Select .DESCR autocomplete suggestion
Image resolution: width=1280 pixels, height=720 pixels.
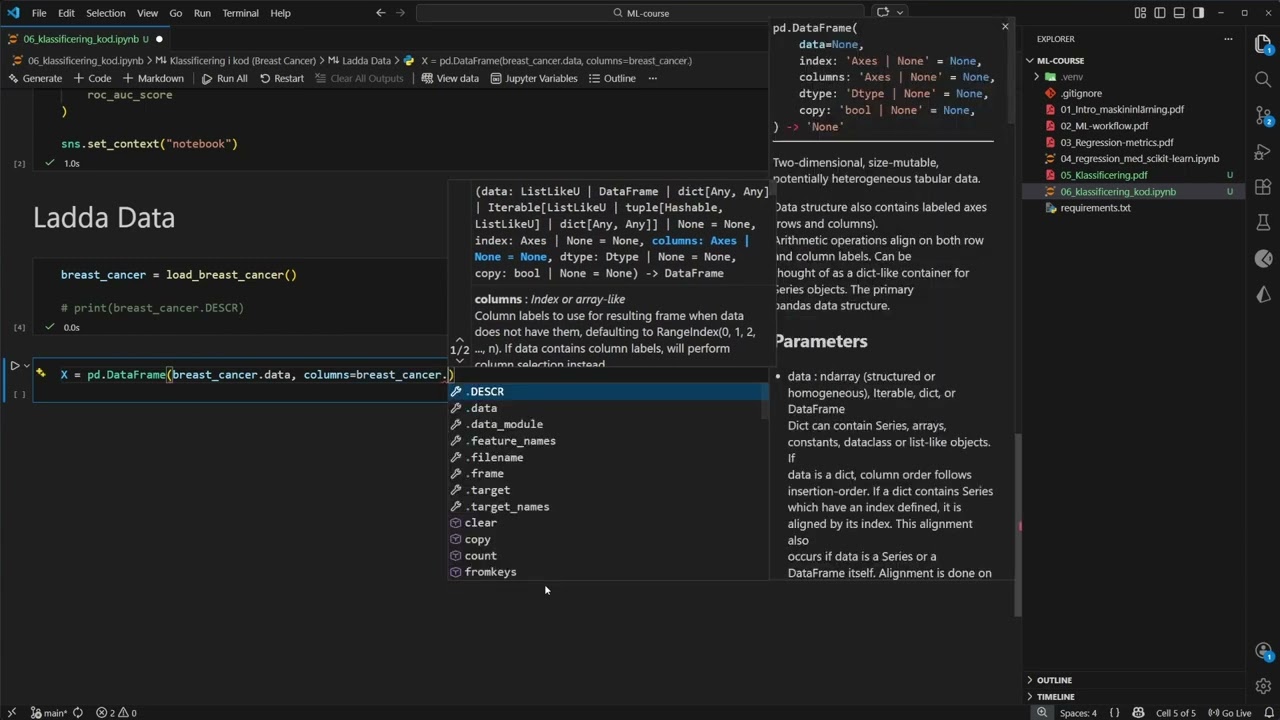608,392
